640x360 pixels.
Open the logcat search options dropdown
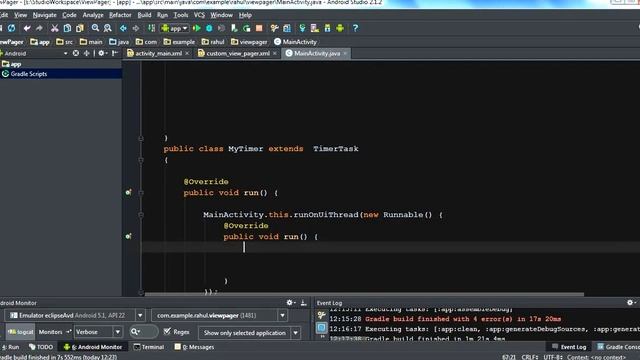136,332
